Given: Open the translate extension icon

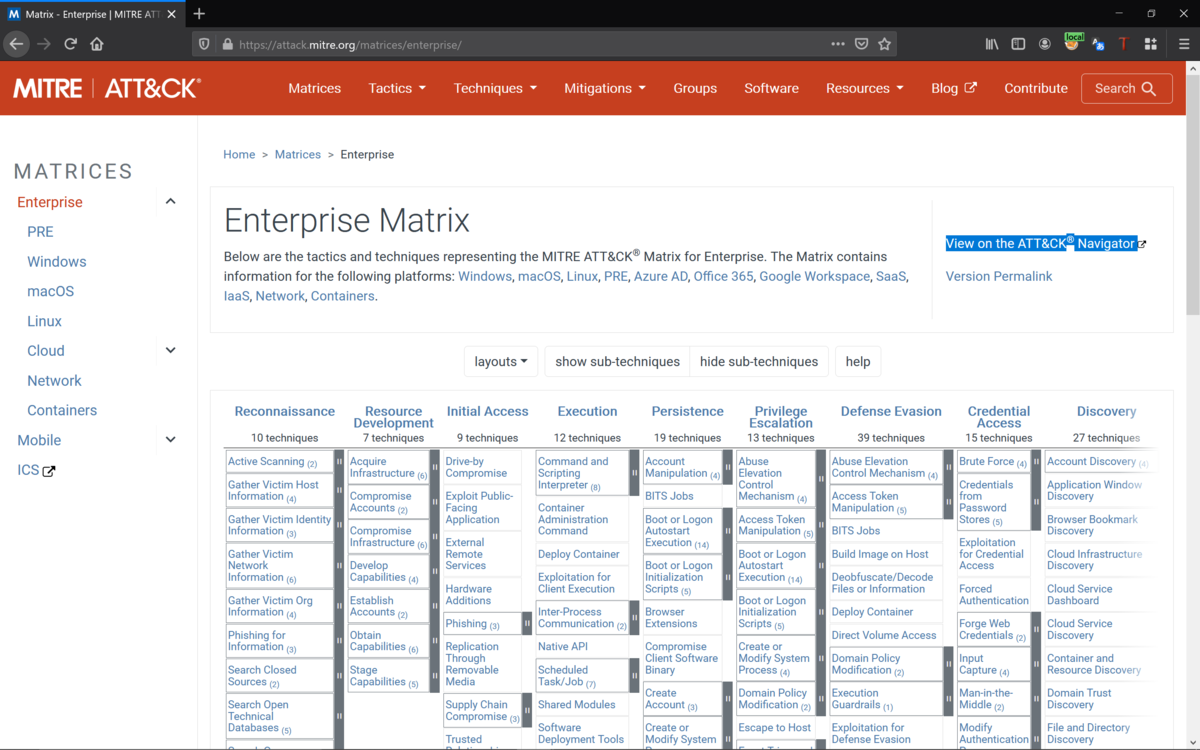Looking at the screenshot, I should click(x=1098, y=44).
